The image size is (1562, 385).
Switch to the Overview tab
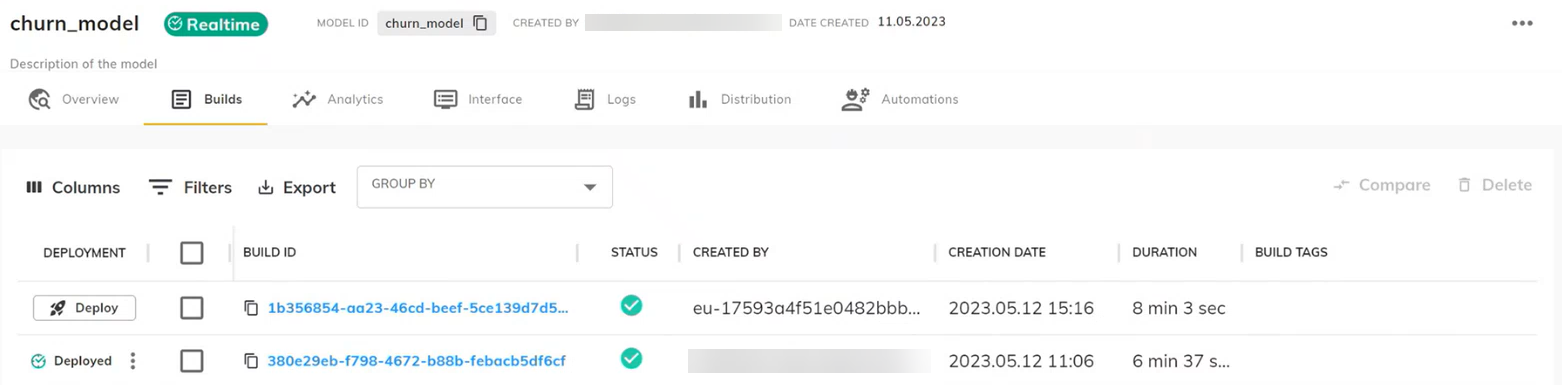pos(74,99)
